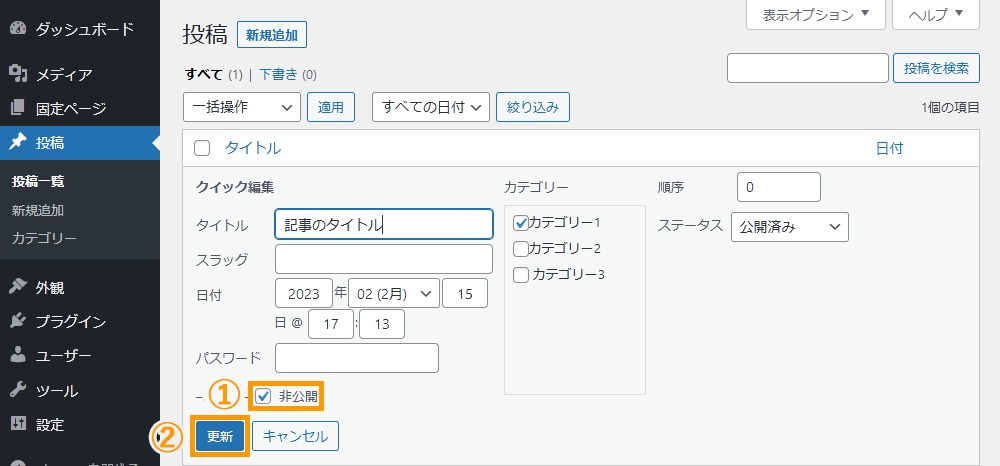Click the タイトル field with 記事のタイトル
Screen dimensions: 1000x466
pos(384,224)
